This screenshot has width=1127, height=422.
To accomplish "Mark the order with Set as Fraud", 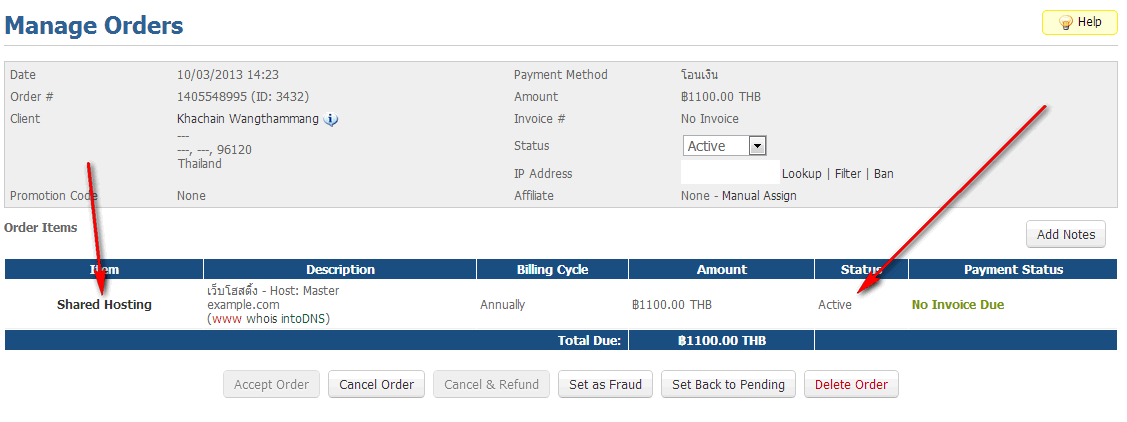I will point(605,385).
